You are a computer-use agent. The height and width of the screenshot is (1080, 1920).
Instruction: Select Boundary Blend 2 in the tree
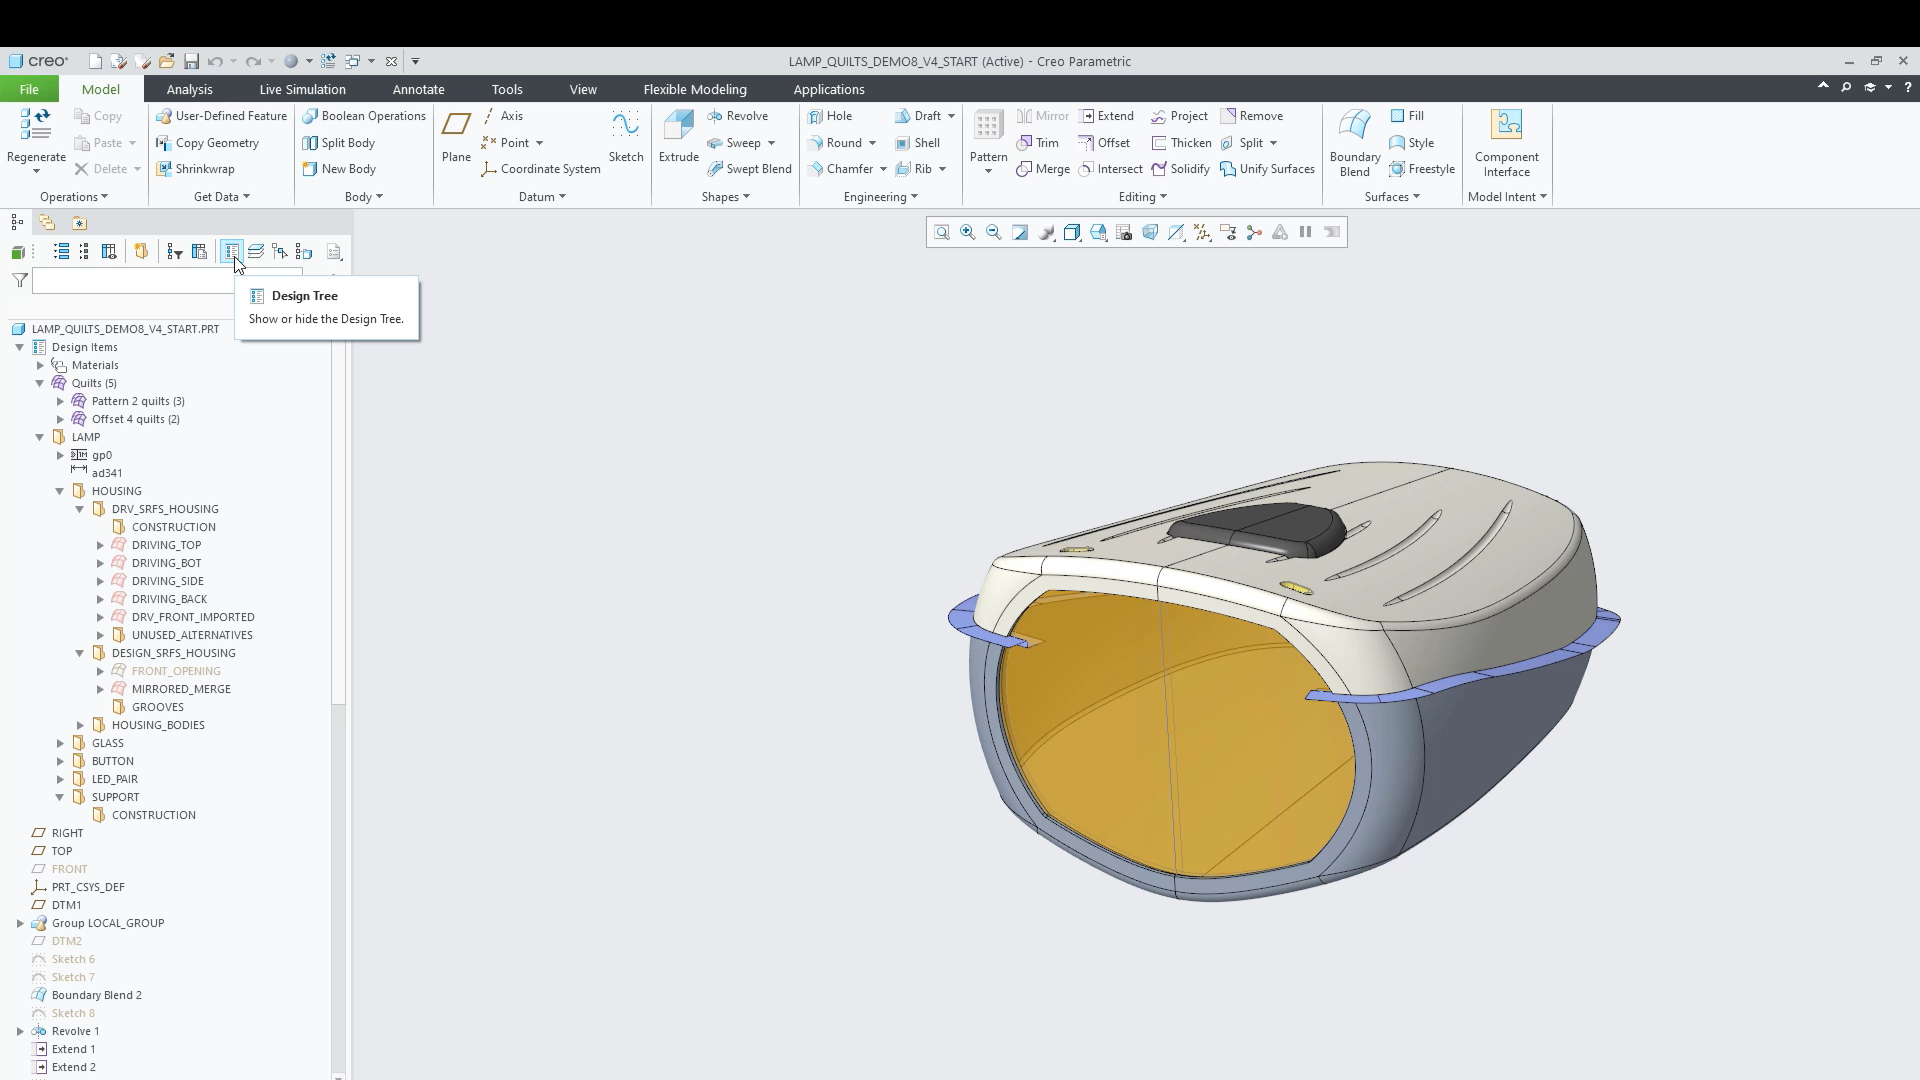[x=96, y=995]
